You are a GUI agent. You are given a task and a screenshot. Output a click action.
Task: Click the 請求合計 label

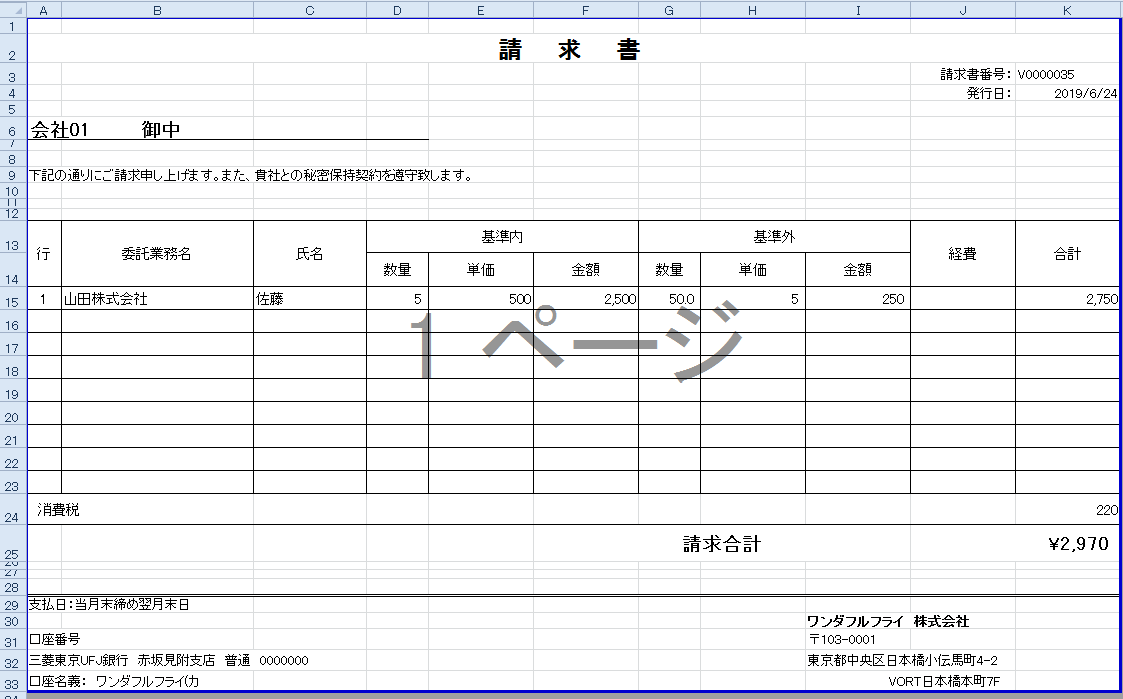click(721, 544)
